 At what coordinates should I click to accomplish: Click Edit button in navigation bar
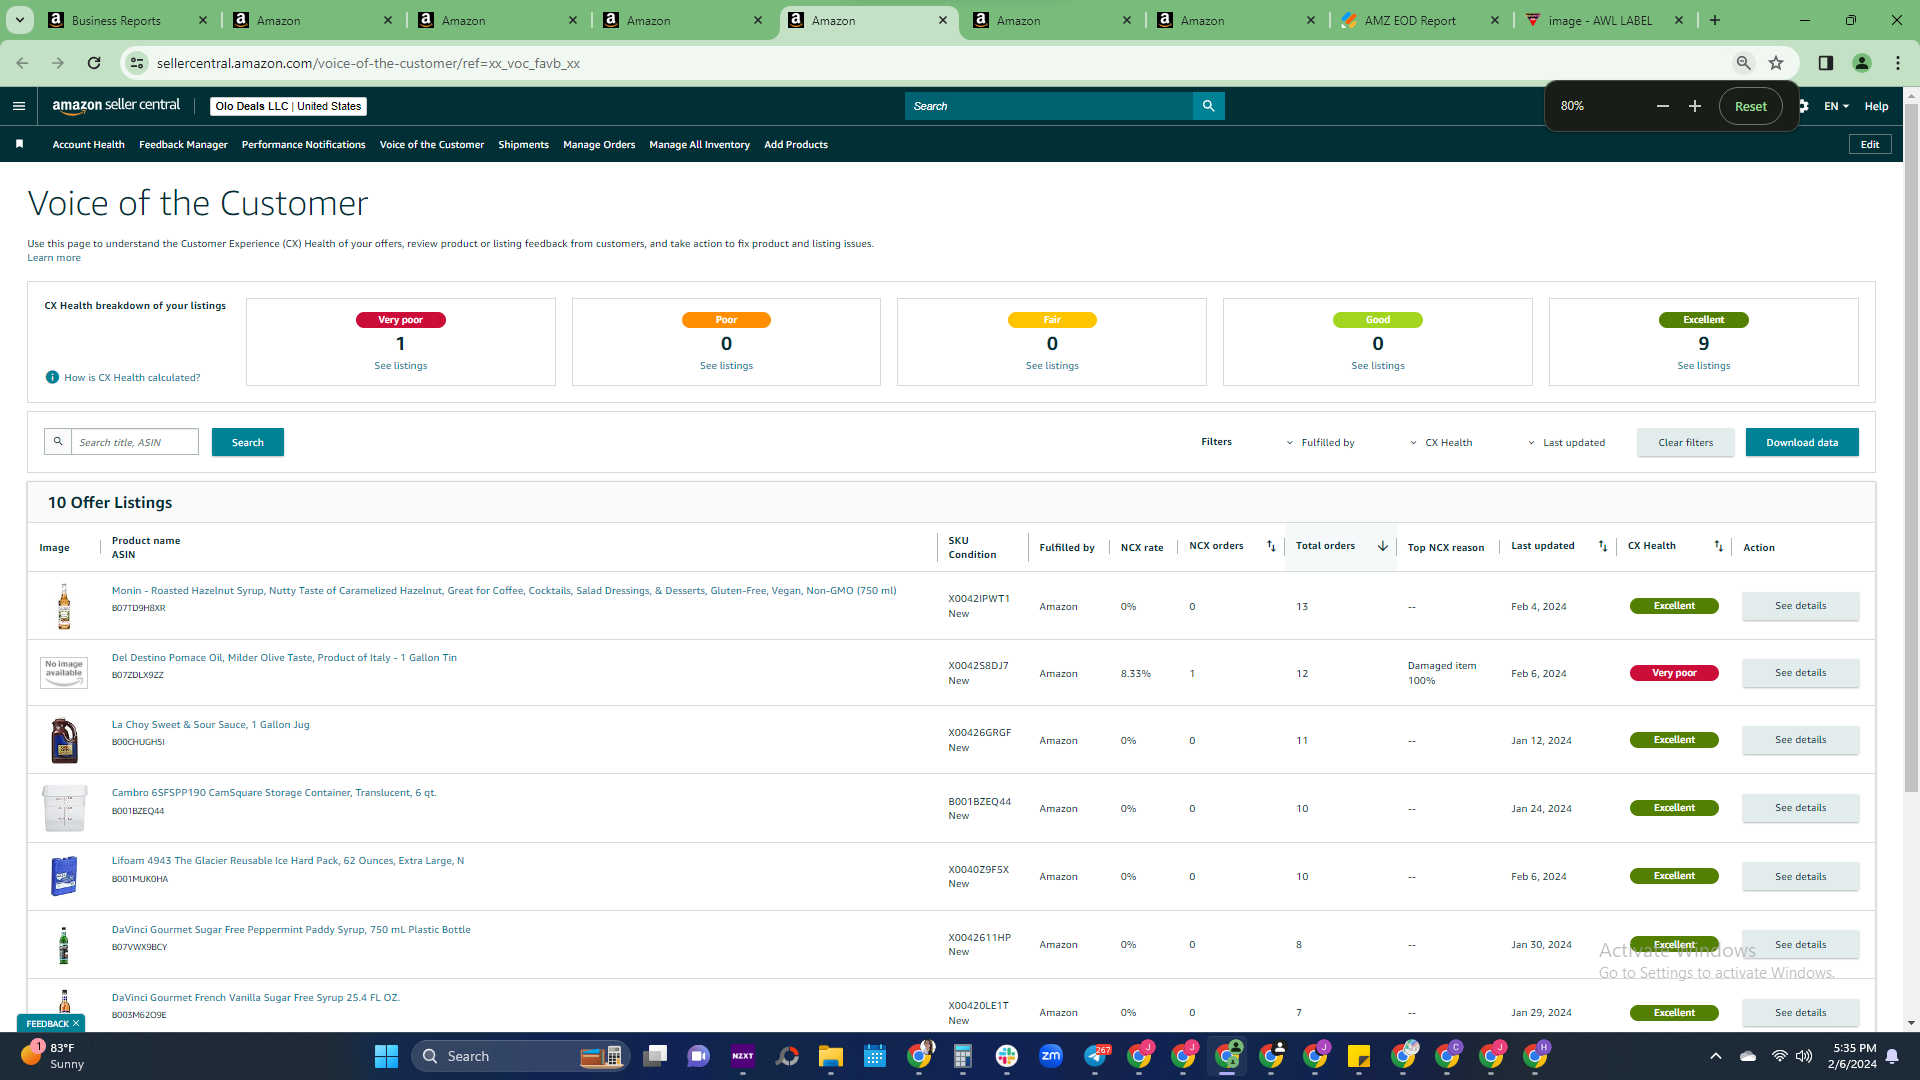[x=1870, y=145]
